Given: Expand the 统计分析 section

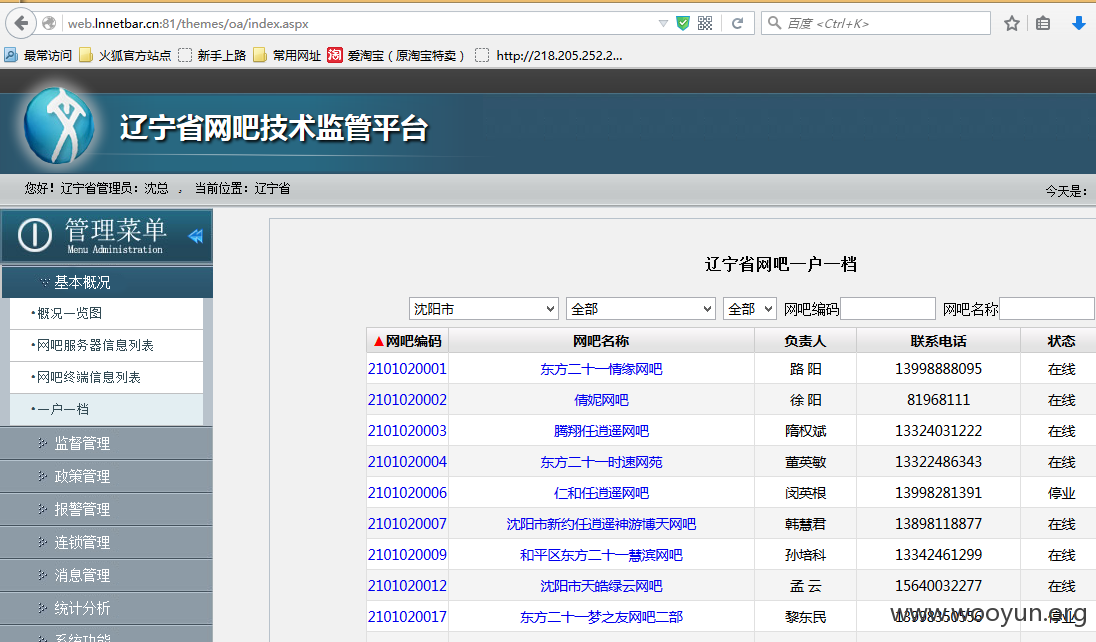Looking at the screenshot, I should point(106,608).
